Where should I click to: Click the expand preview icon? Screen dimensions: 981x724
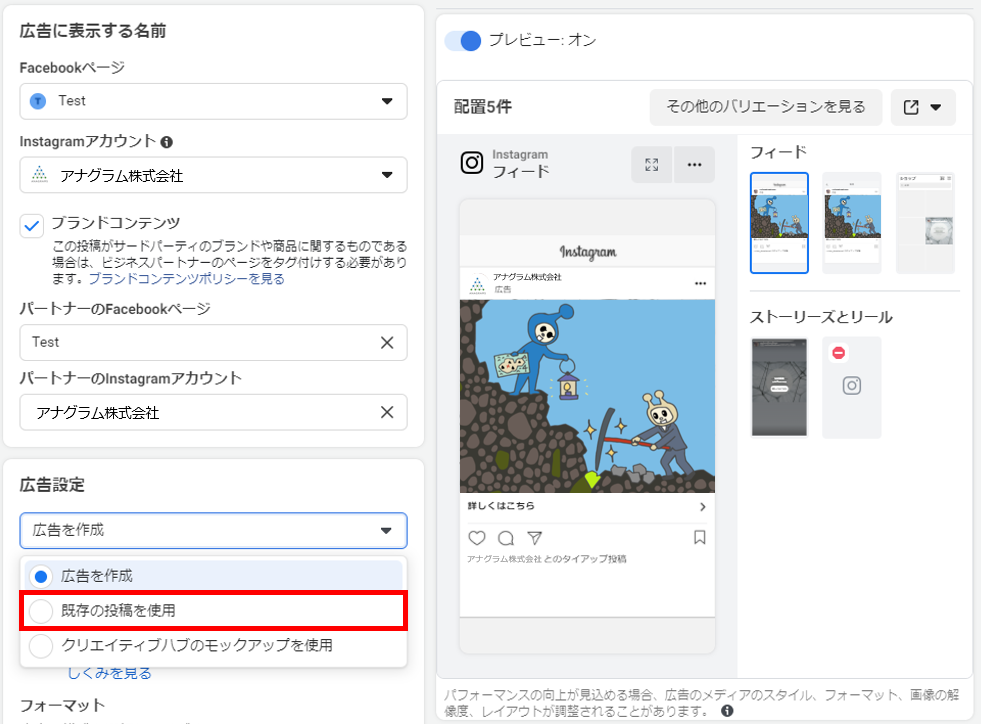(x=652, y=165)
